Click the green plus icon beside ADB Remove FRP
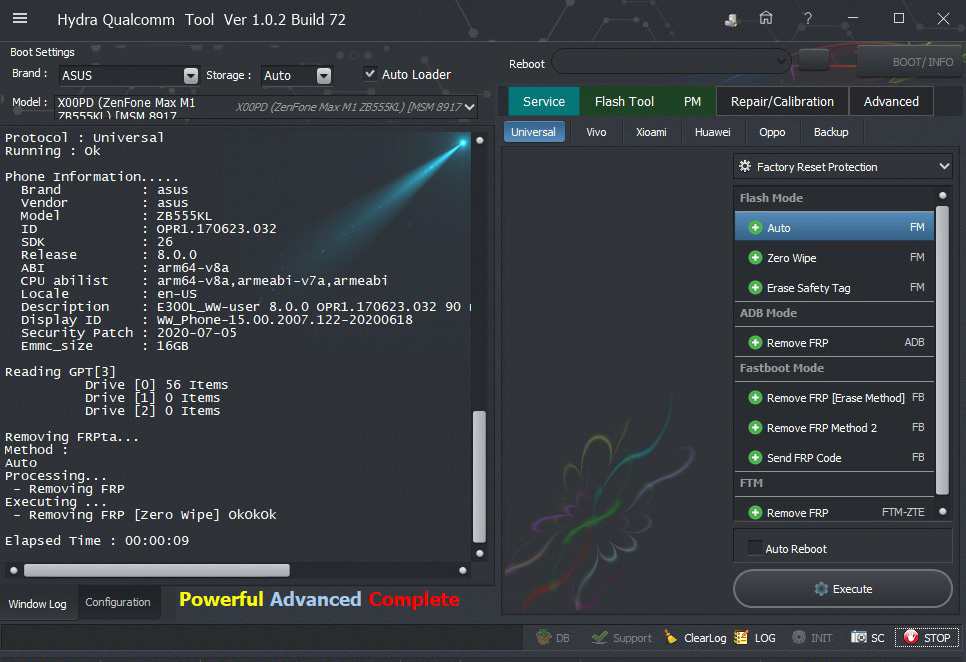 [755, 342]
